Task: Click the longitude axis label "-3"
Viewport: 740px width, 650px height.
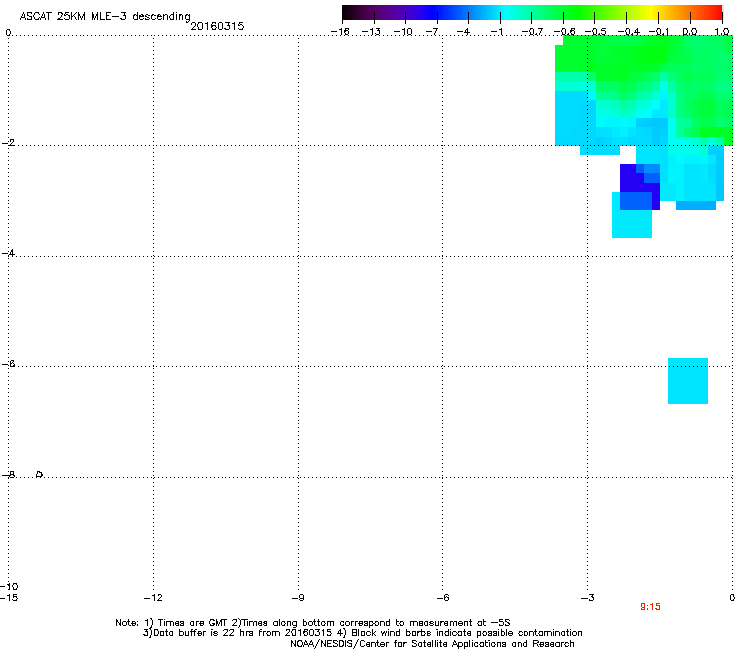Action: [588, 598]
